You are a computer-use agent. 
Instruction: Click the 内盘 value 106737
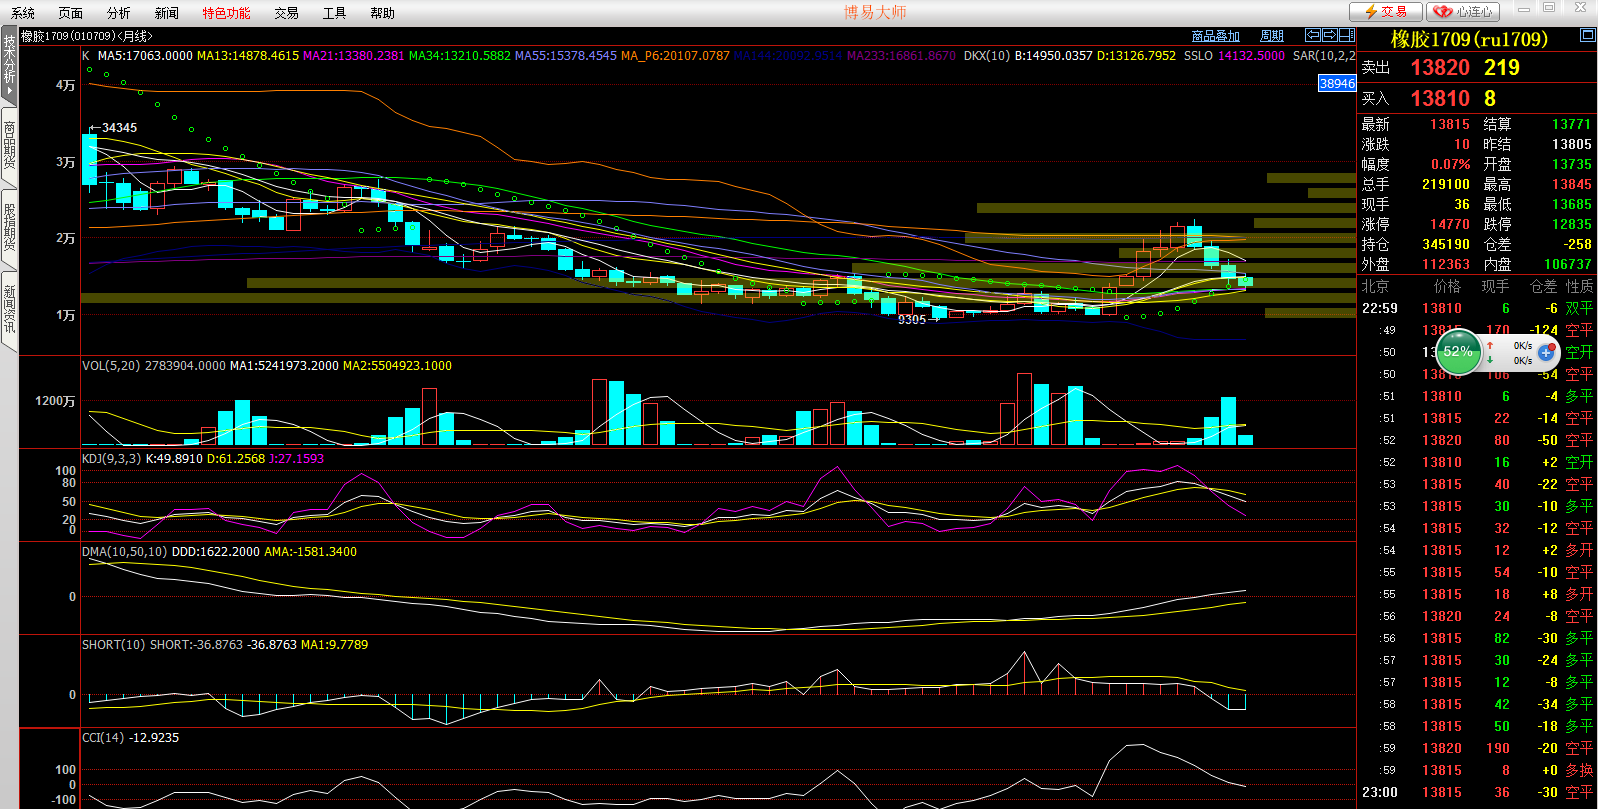[x=1568, y=264]
